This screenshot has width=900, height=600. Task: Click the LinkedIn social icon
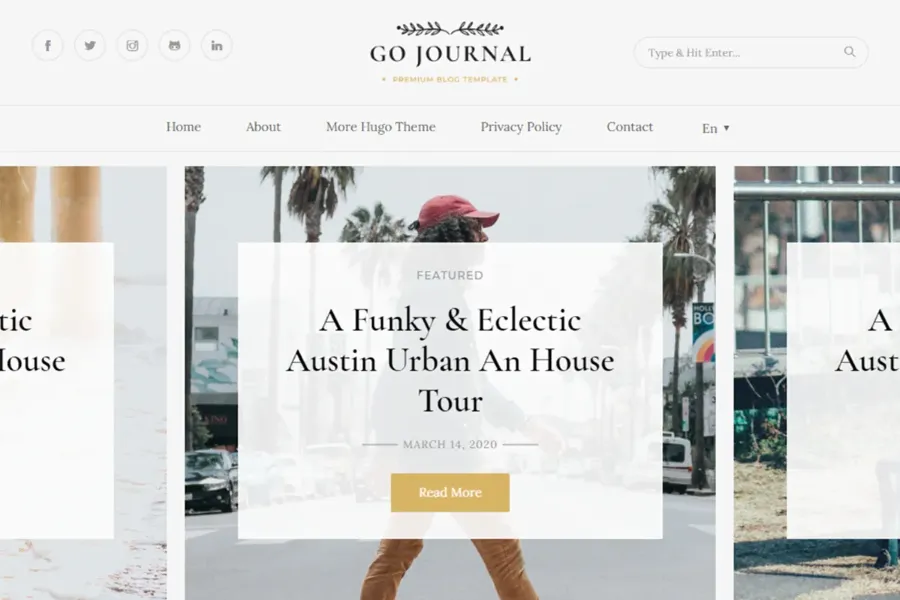point(216,45)
